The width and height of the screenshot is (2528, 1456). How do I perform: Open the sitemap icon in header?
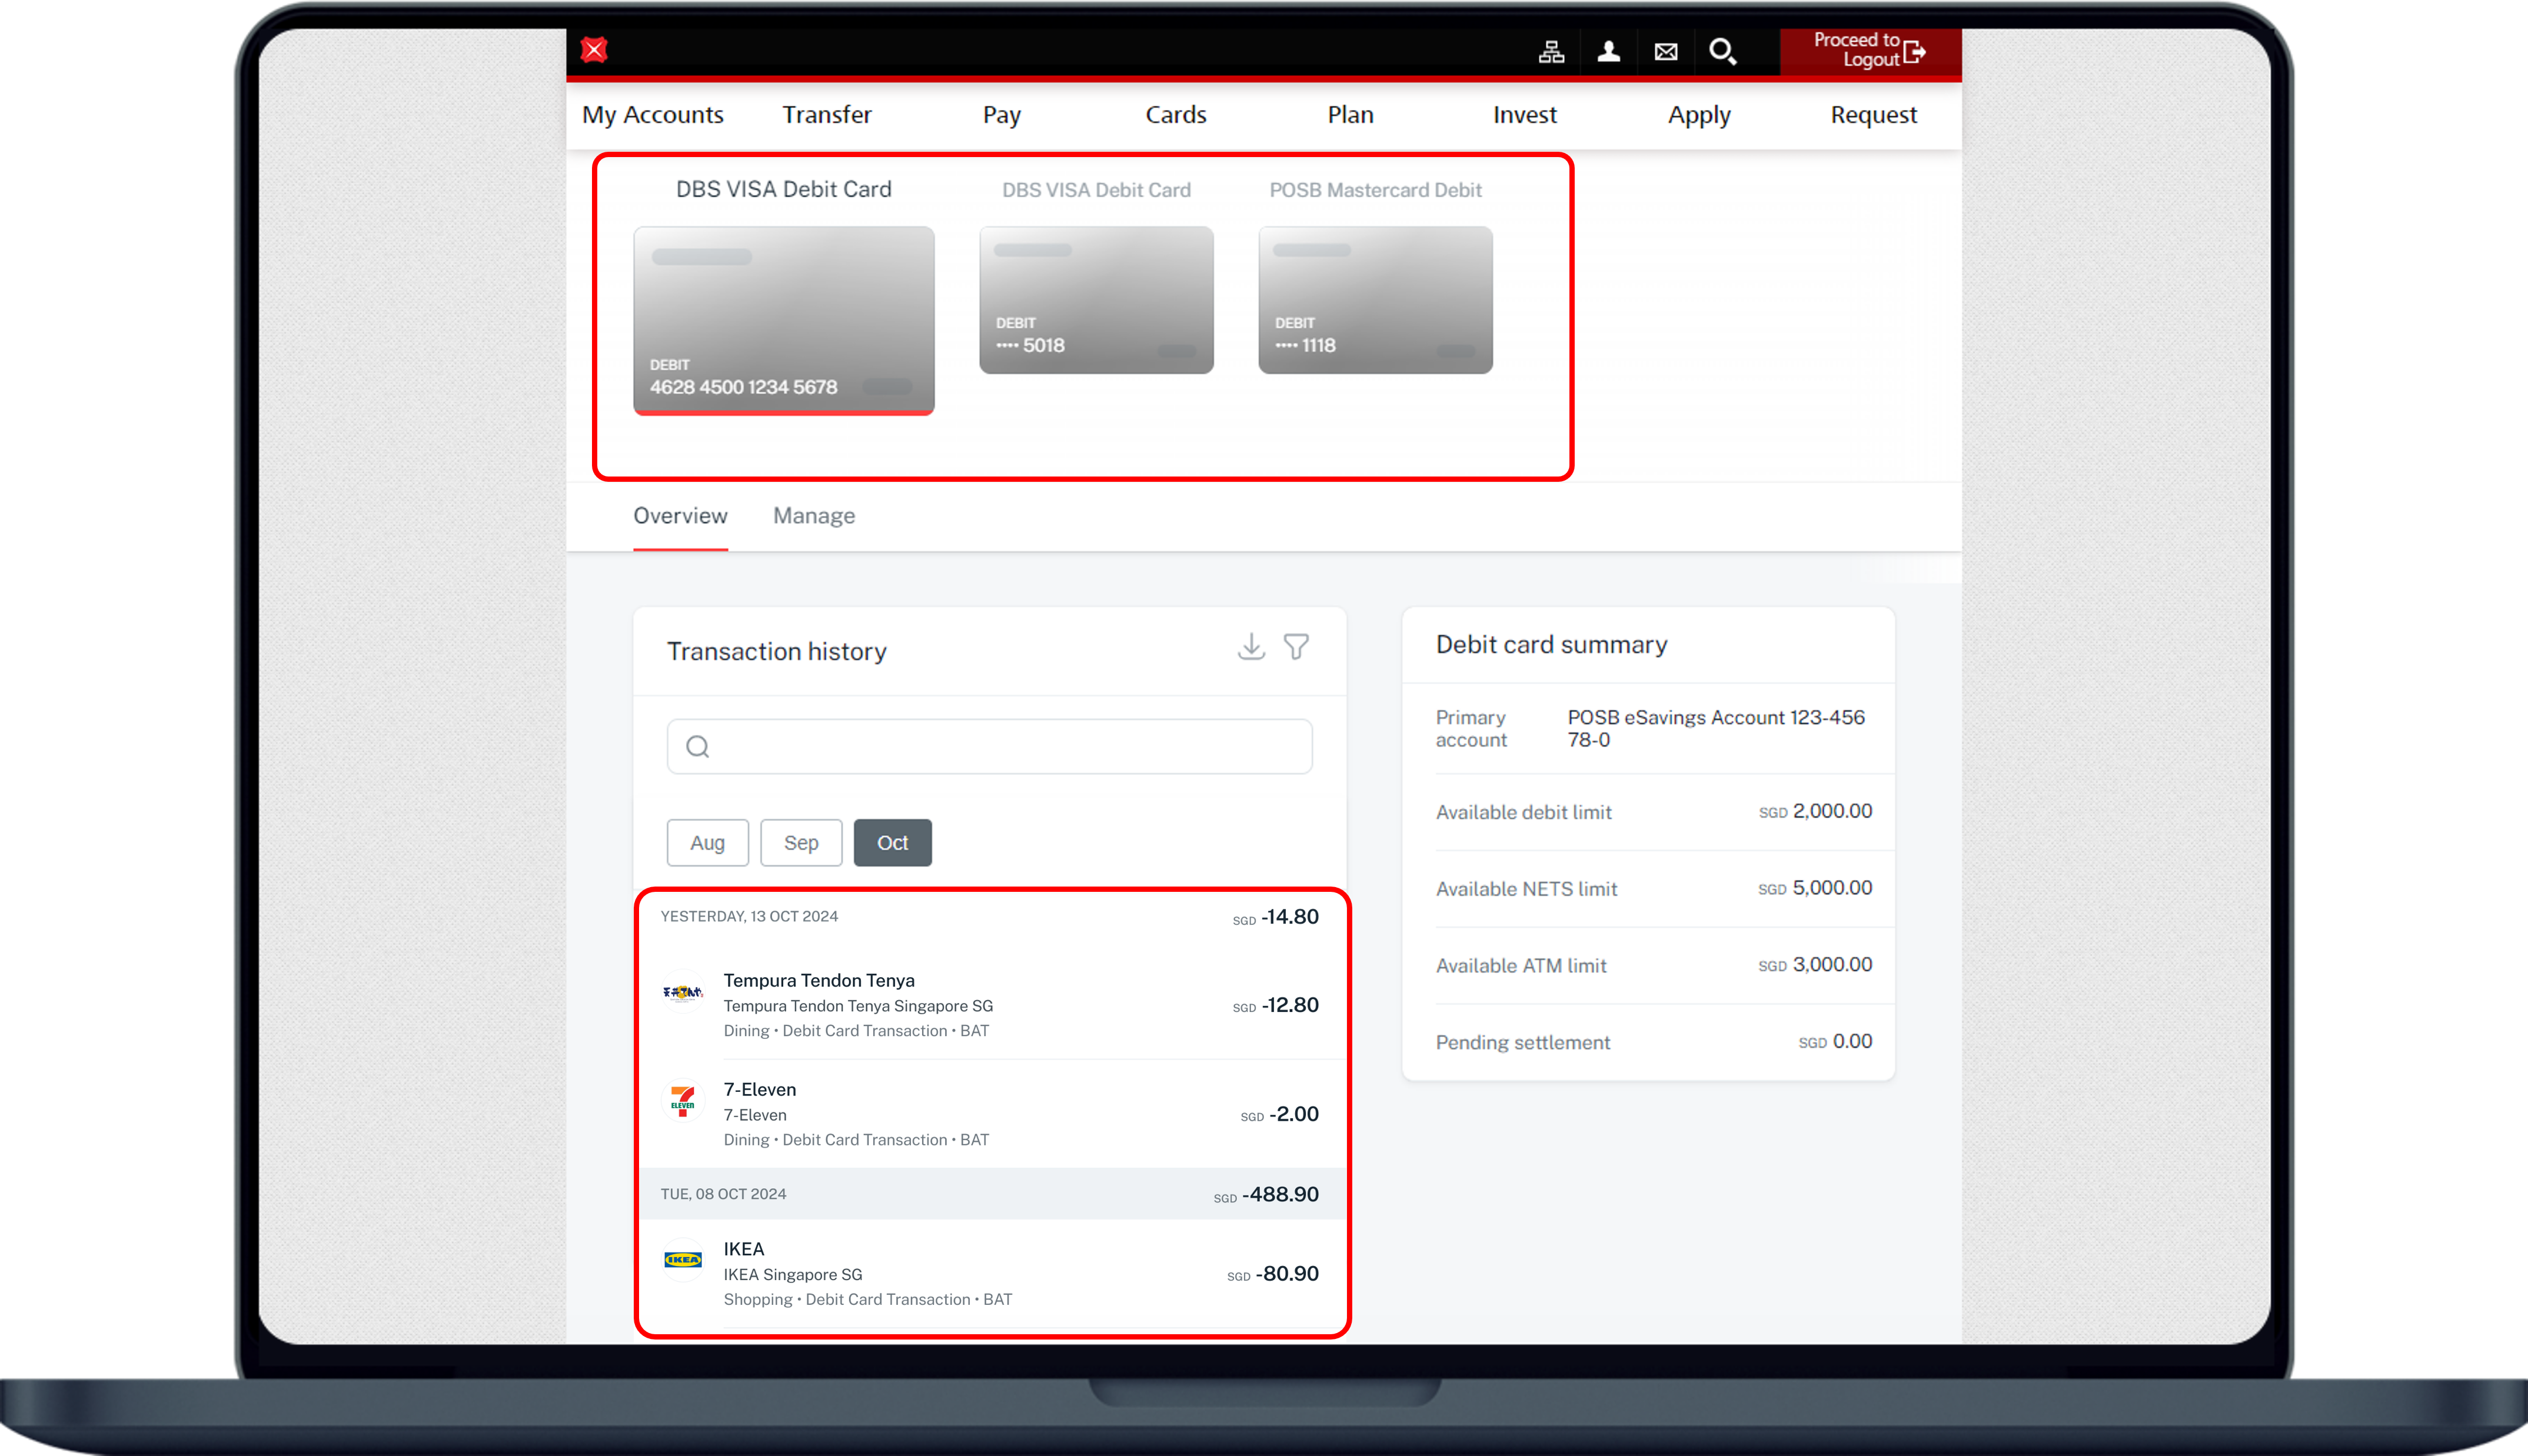(x=1551, y=52)
